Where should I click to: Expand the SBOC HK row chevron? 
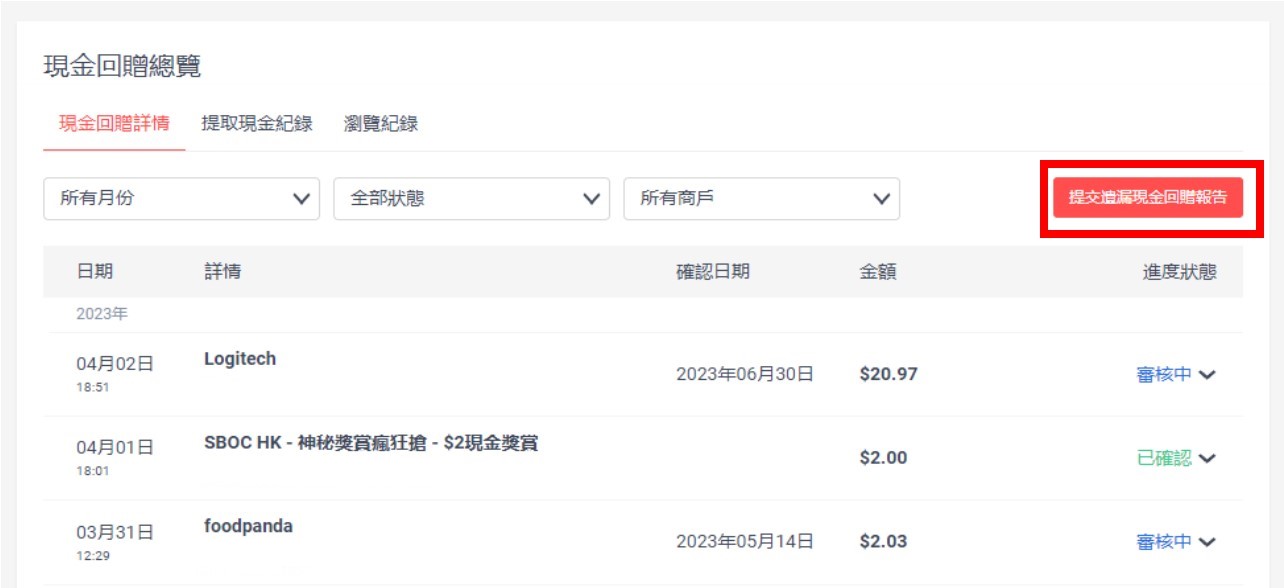click(1207, 459)
